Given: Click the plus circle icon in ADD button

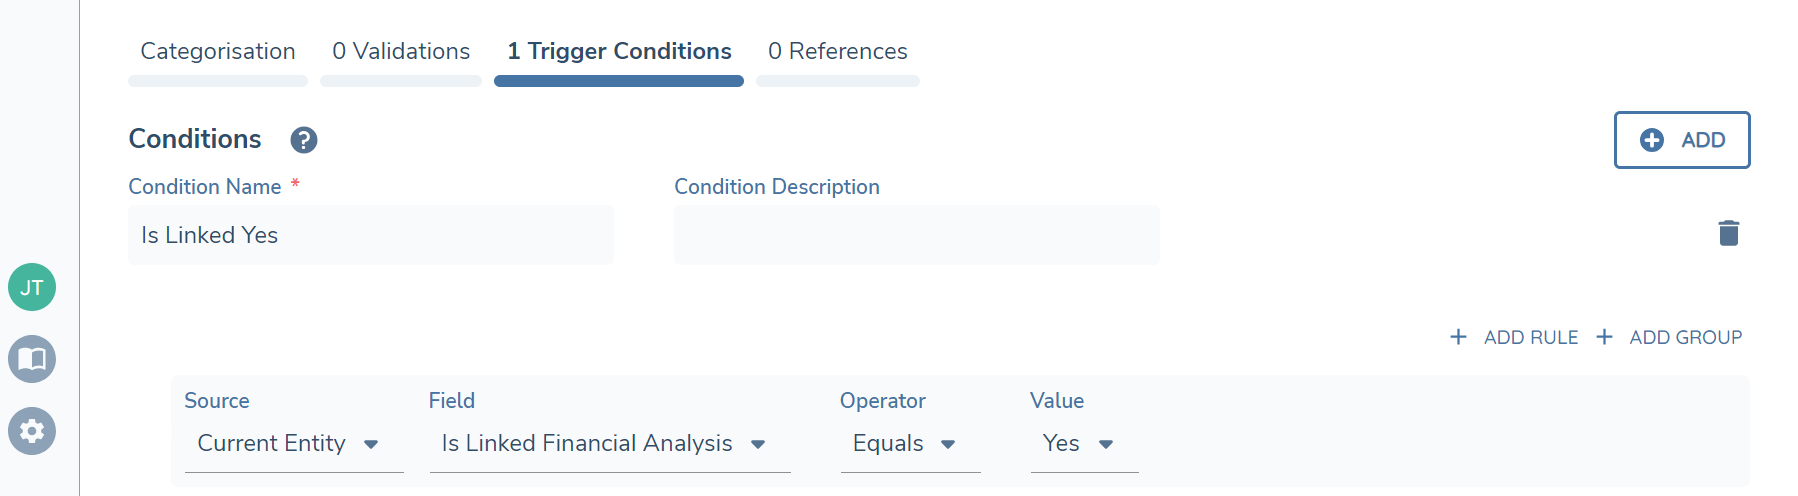Looking at the screenshot, I should (1652, 140).
